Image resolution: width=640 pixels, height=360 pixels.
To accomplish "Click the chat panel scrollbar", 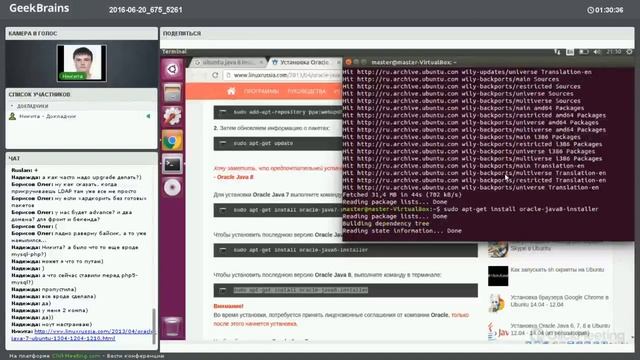I will pos(154,326).
